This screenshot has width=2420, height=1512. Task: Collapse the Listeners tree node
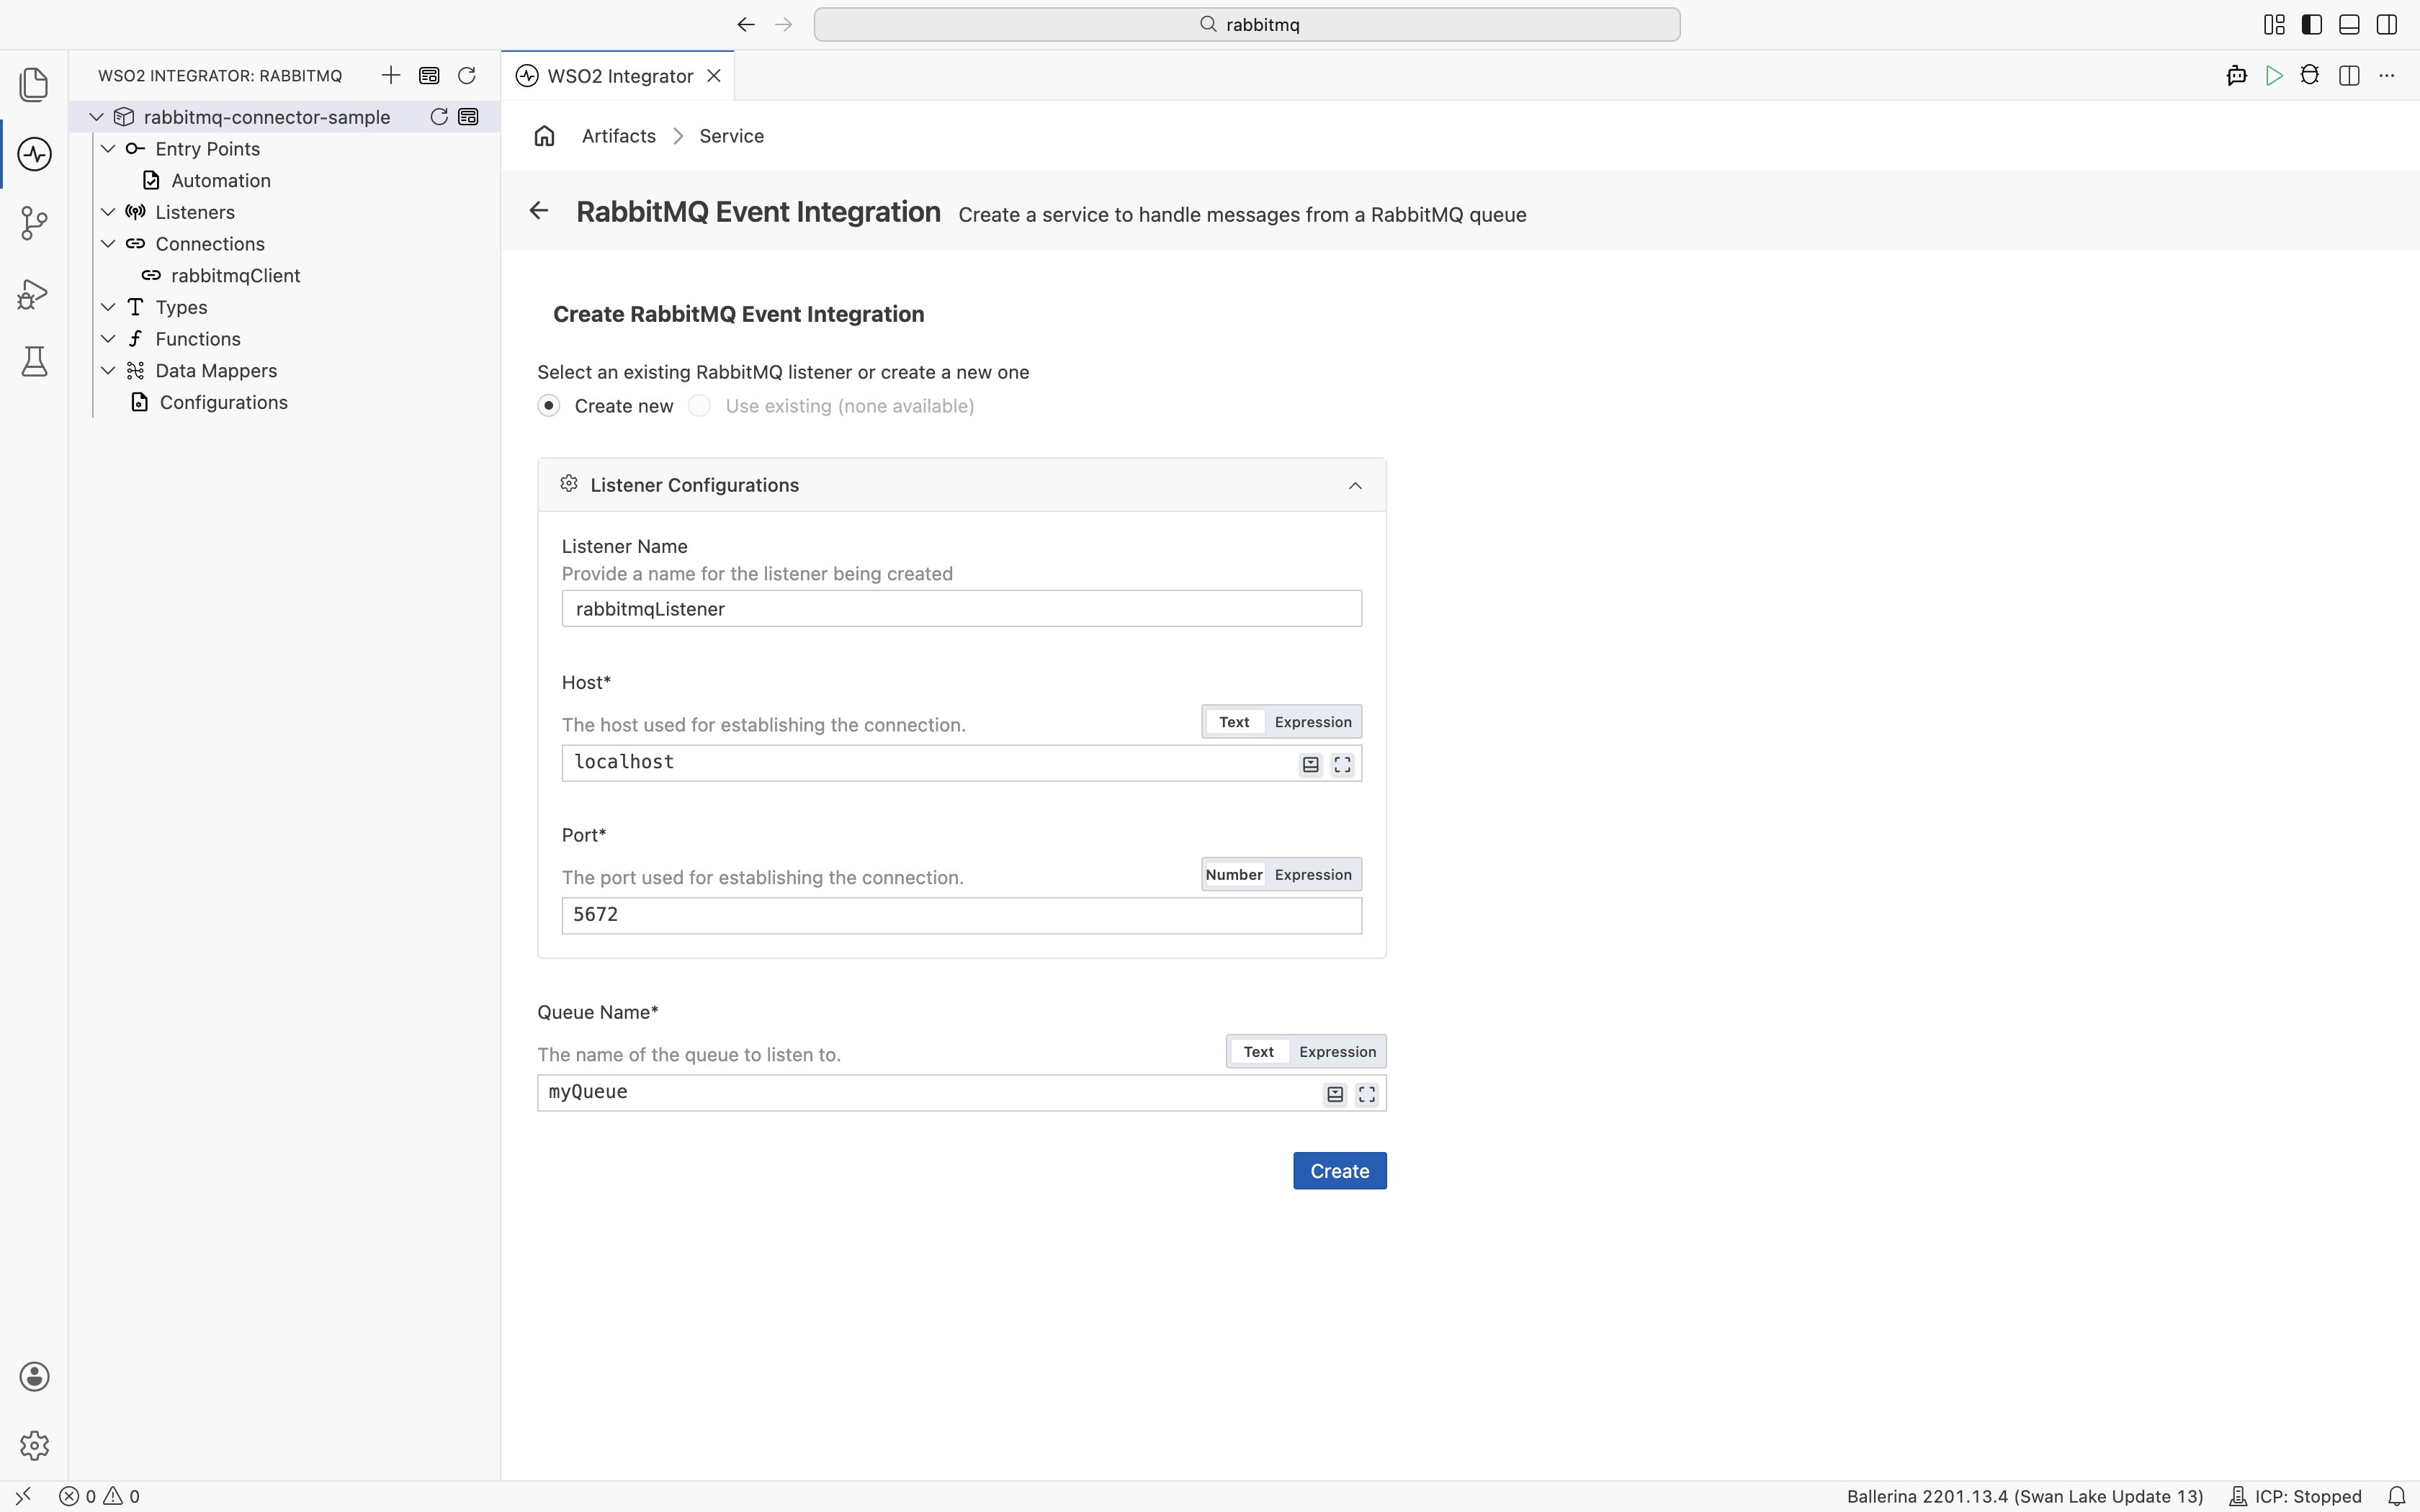(108, 212)
